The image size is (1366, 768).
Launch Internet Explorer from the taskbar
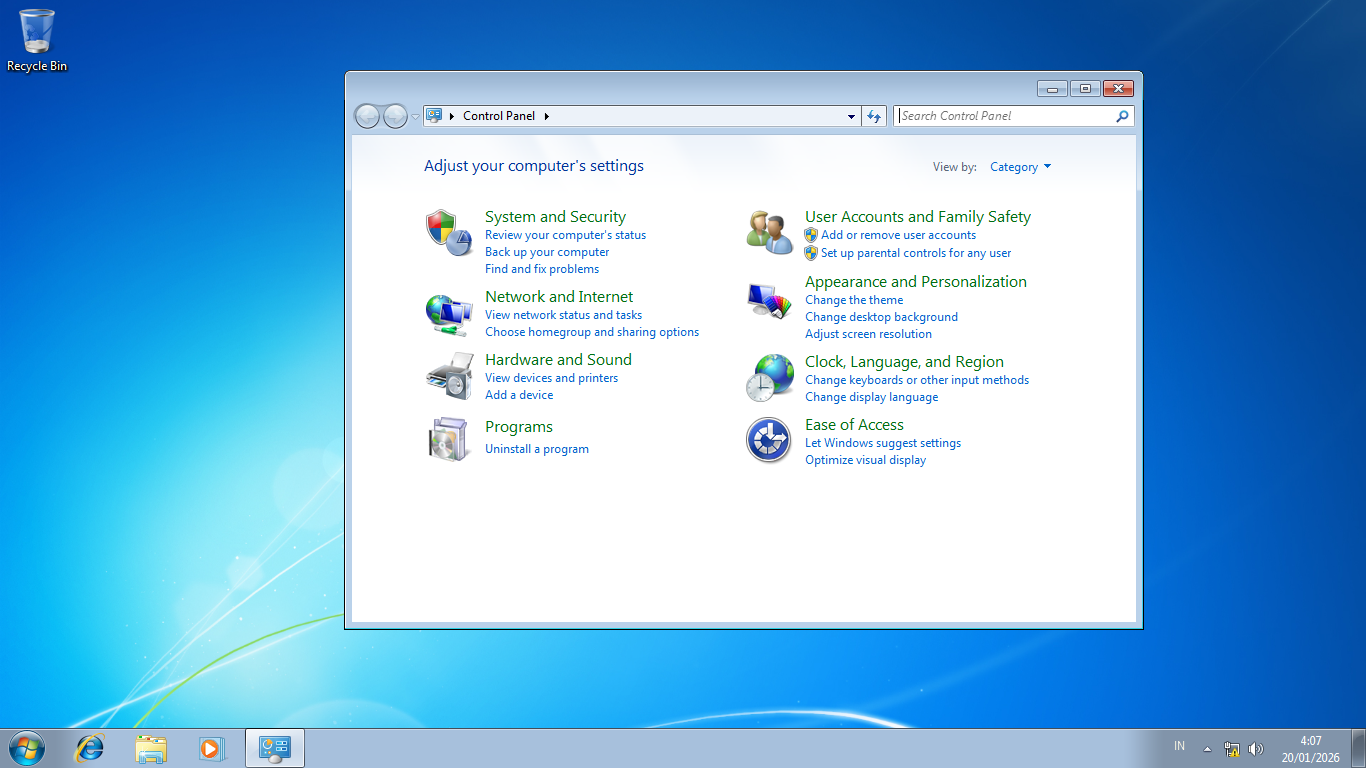click(90, 748)
